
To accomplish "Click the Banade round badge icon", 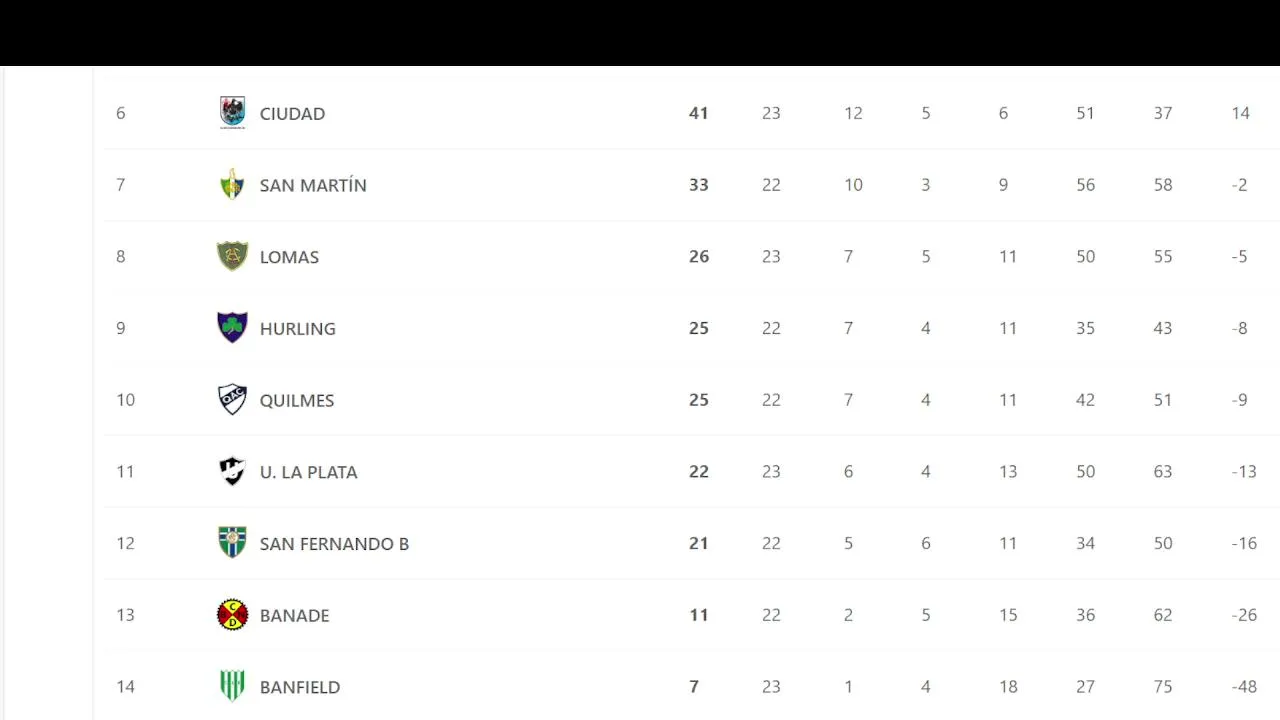I will [232, 615].
